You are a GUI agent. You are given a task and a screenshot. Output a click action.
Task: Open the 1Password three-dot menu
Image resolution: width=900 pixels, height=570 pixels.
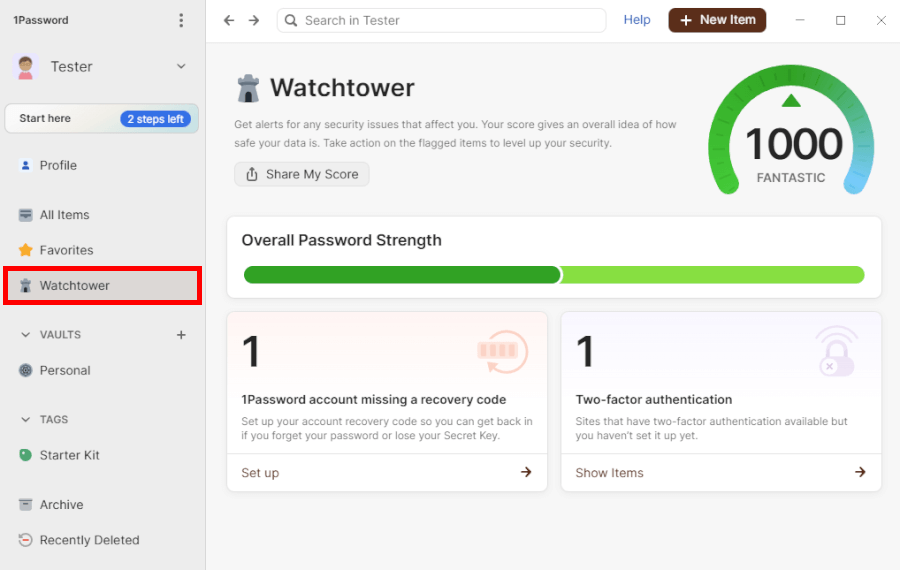[181, 21]
